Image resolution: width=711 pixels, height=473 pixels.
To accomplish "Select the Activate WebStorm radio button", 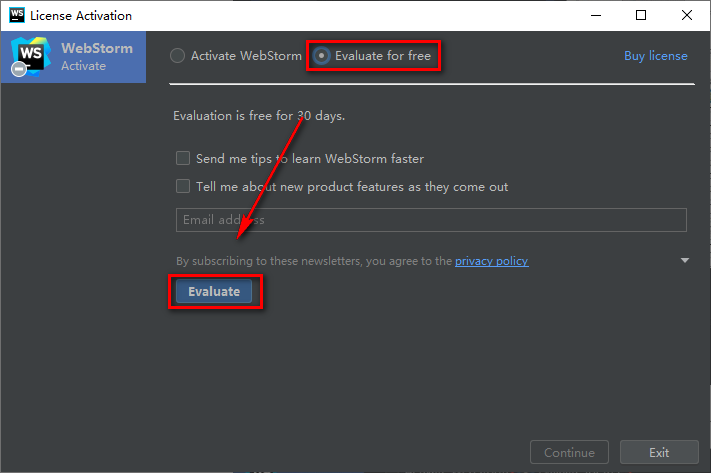I will coord(178,56).
